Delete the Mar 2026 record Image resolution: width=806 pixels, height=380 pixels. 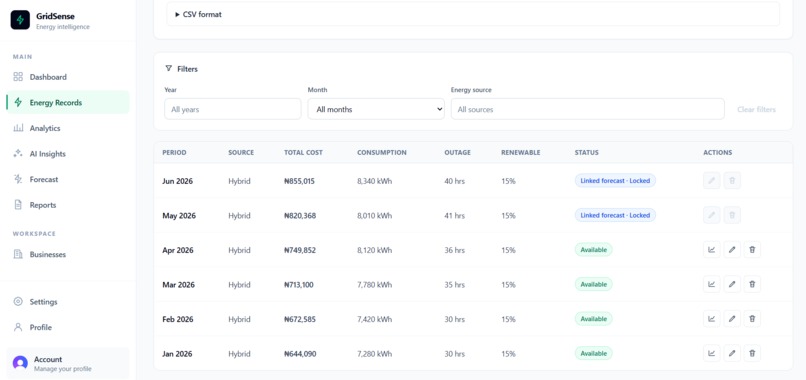752,284
